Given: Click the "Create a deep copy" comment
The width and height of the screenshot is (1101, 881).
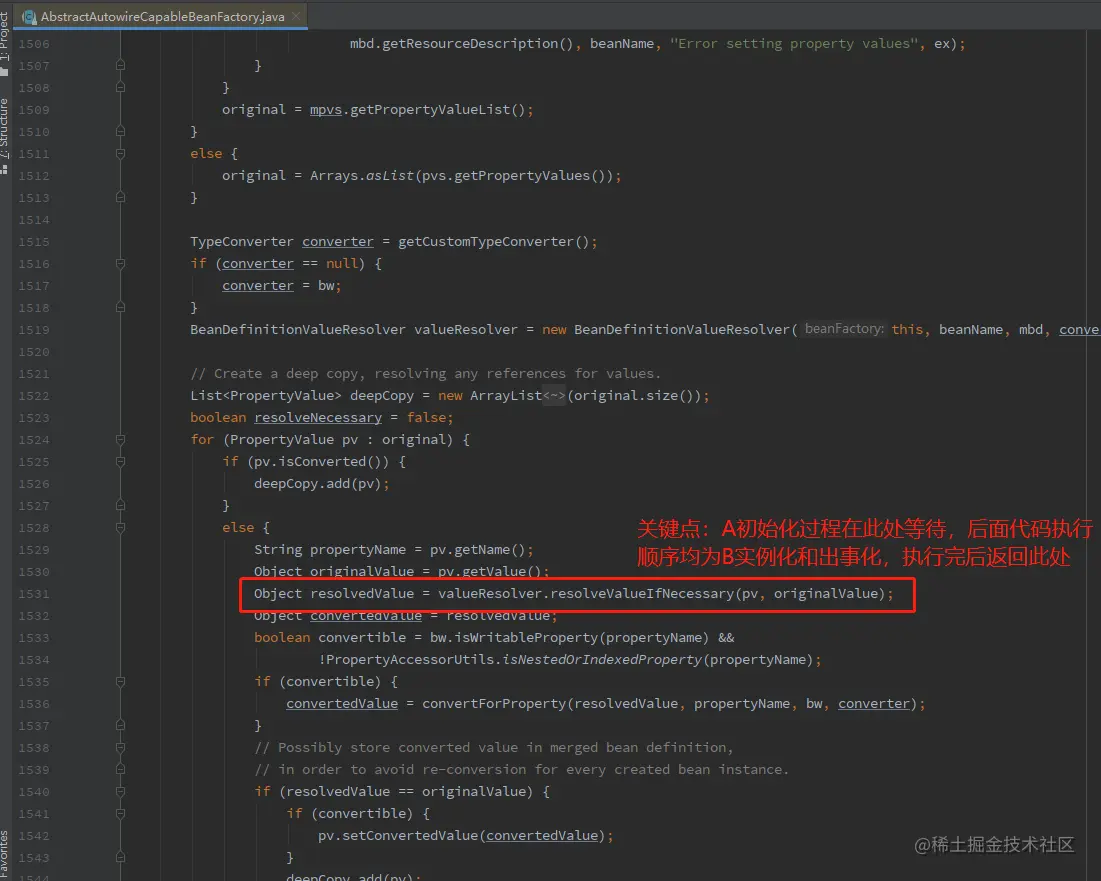Looking at the screenshot, I should 426,373.
